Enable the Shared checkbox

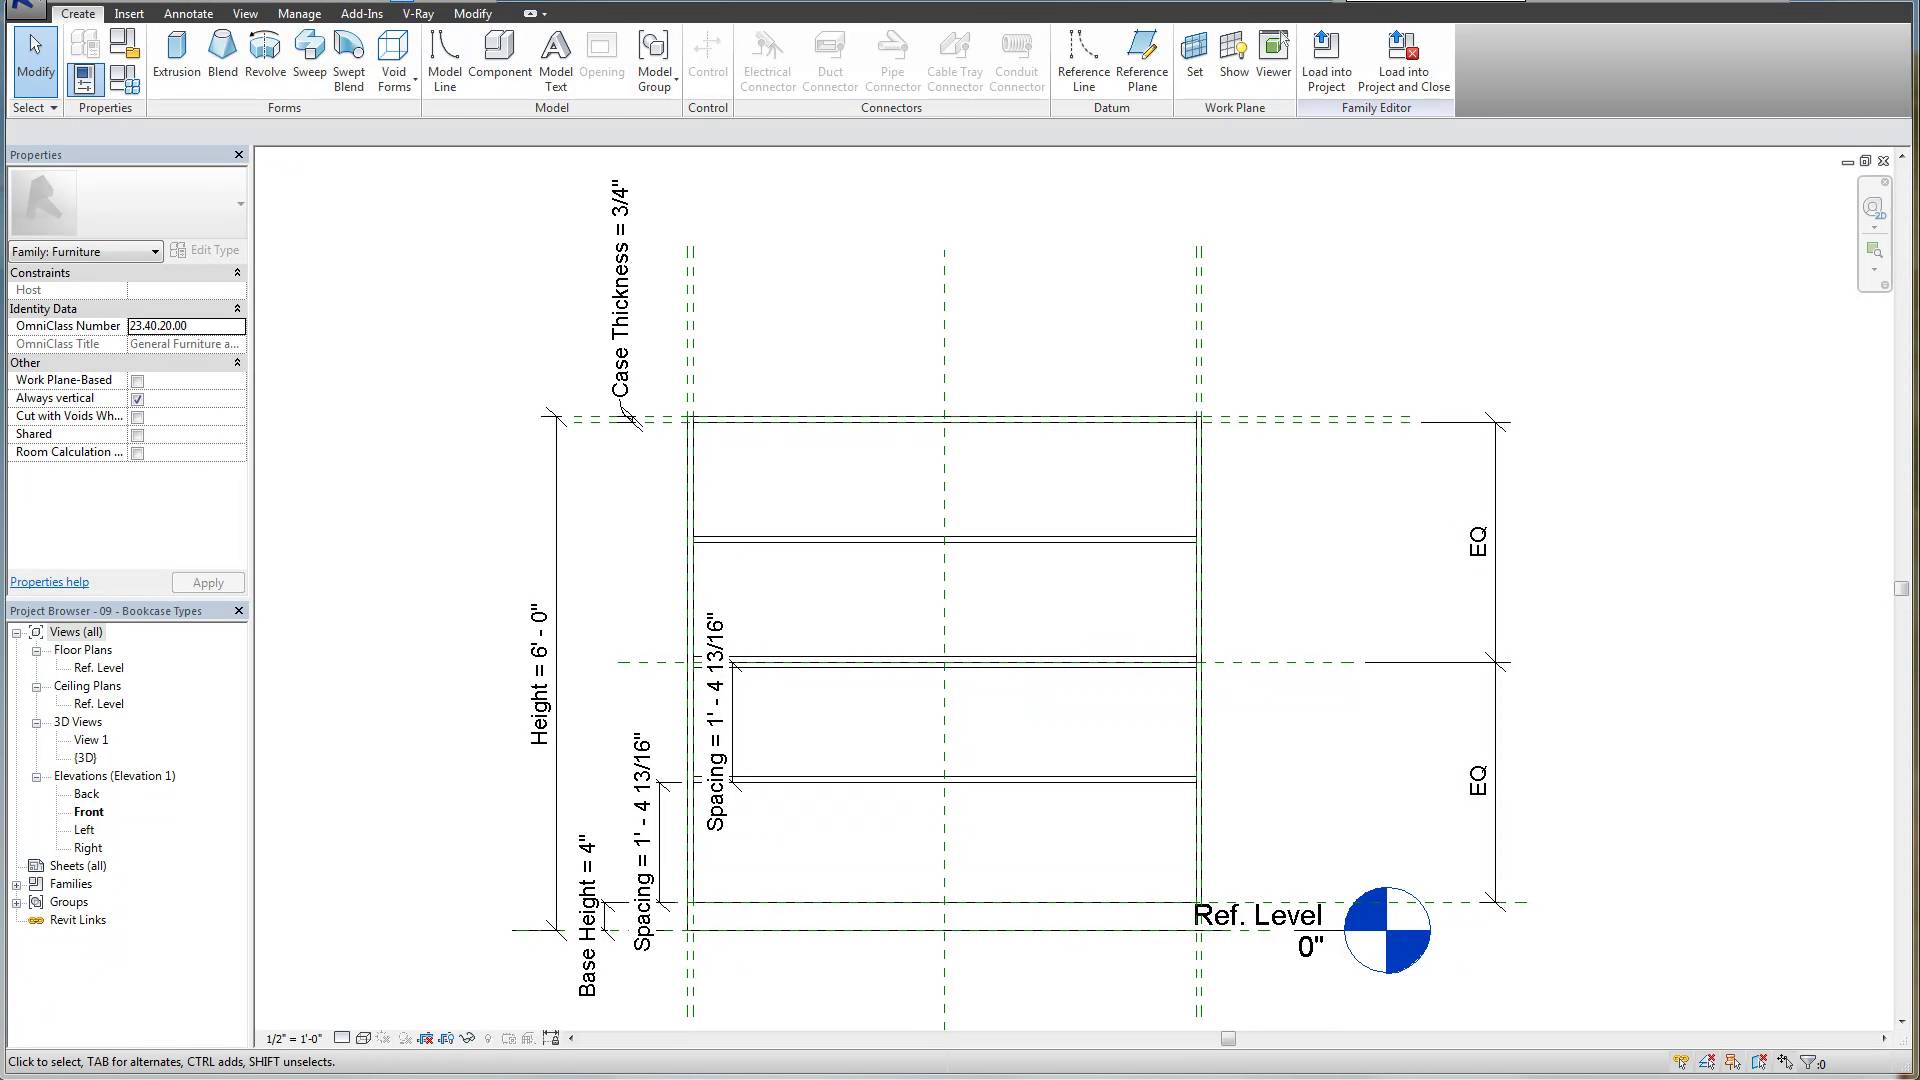click(137, 434)
